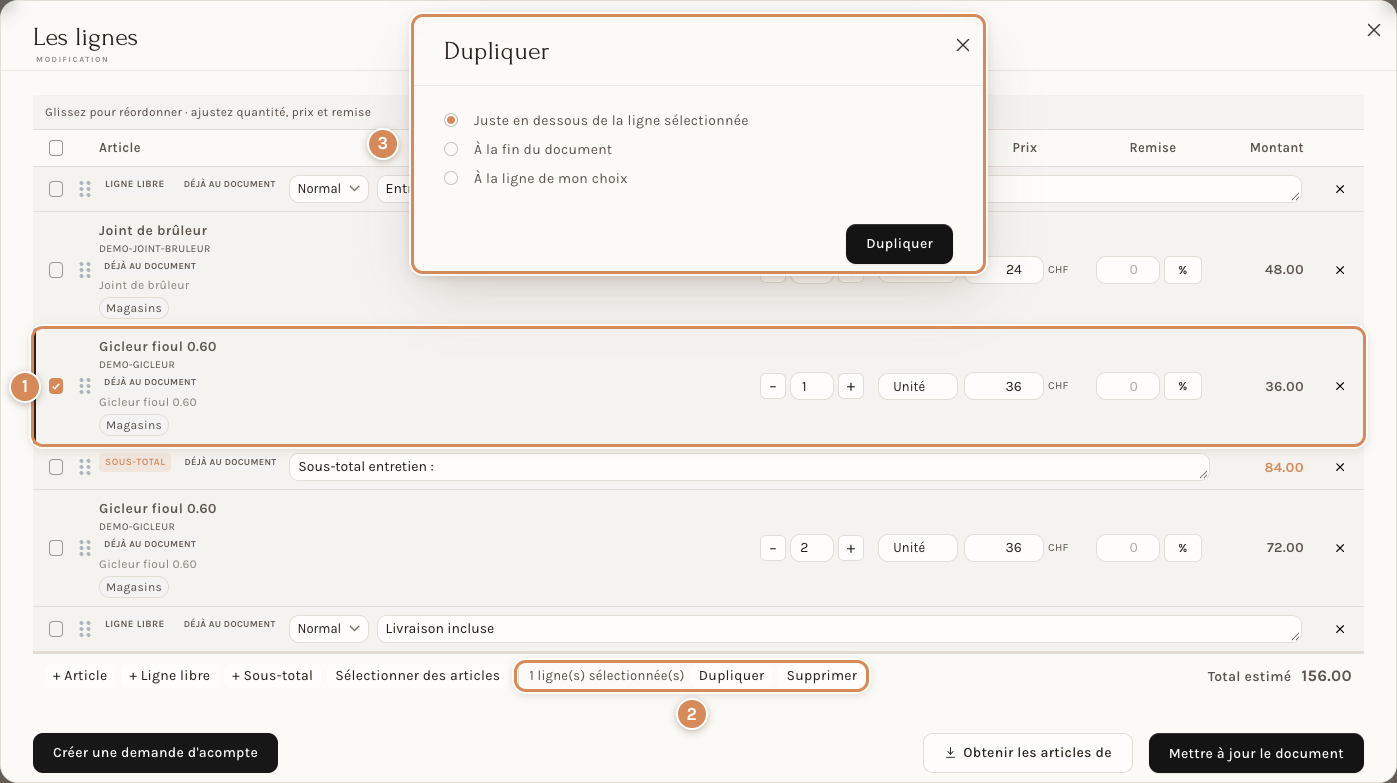This screenshot has height=783, width=1397.
Task: Click the drag handle of the 72.00 Gicleur line
Action: point(85,548)
